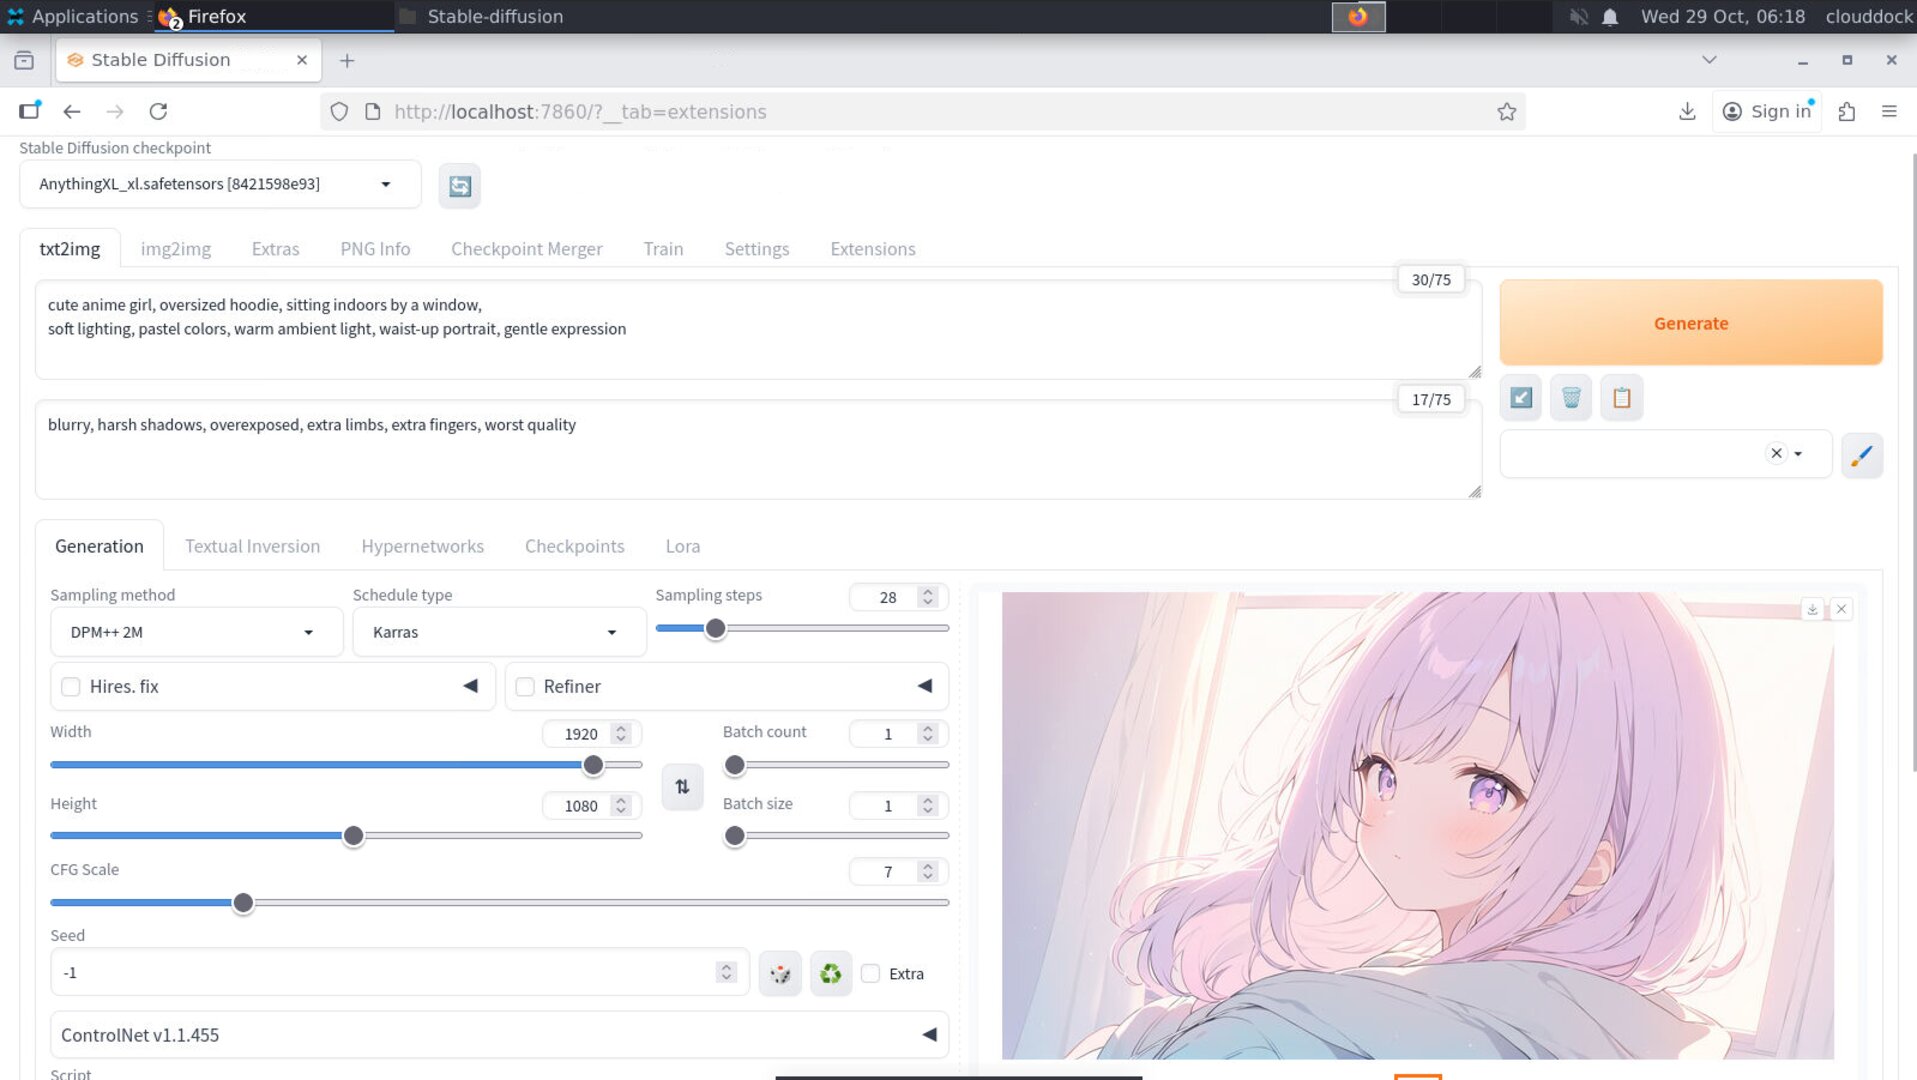This screenshot has width=1917, height=1080.
Task: Swap width and height dimensions
Action: (682, 787)
